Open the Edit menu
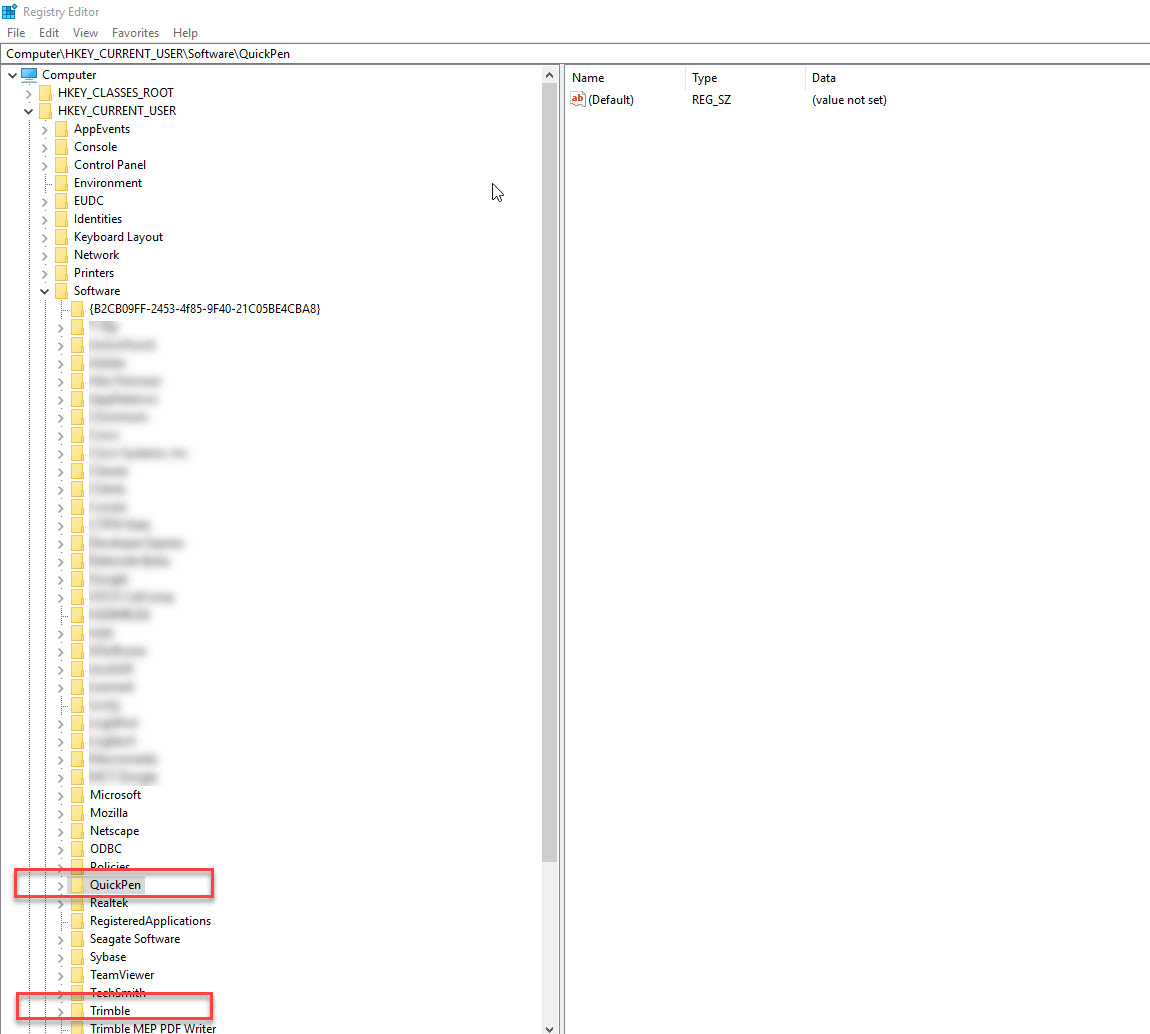 tap(49, 33)
